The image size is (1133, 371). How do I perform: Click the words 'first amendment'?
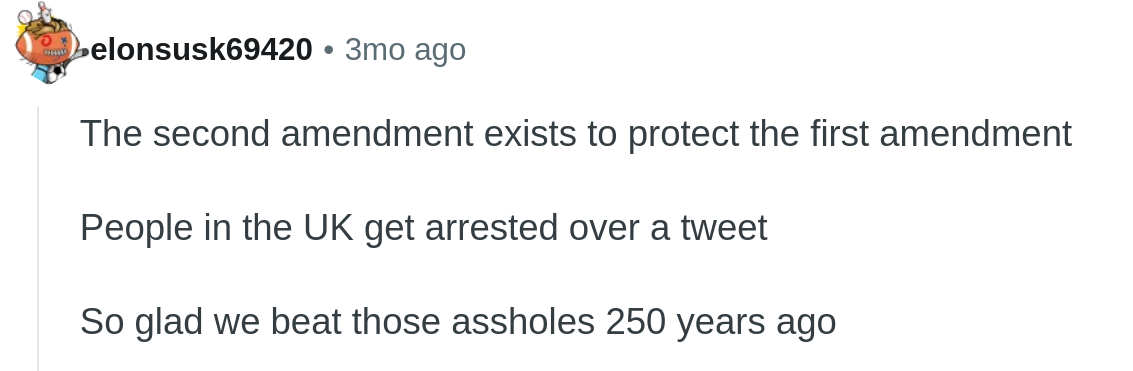tap(941, 134)
